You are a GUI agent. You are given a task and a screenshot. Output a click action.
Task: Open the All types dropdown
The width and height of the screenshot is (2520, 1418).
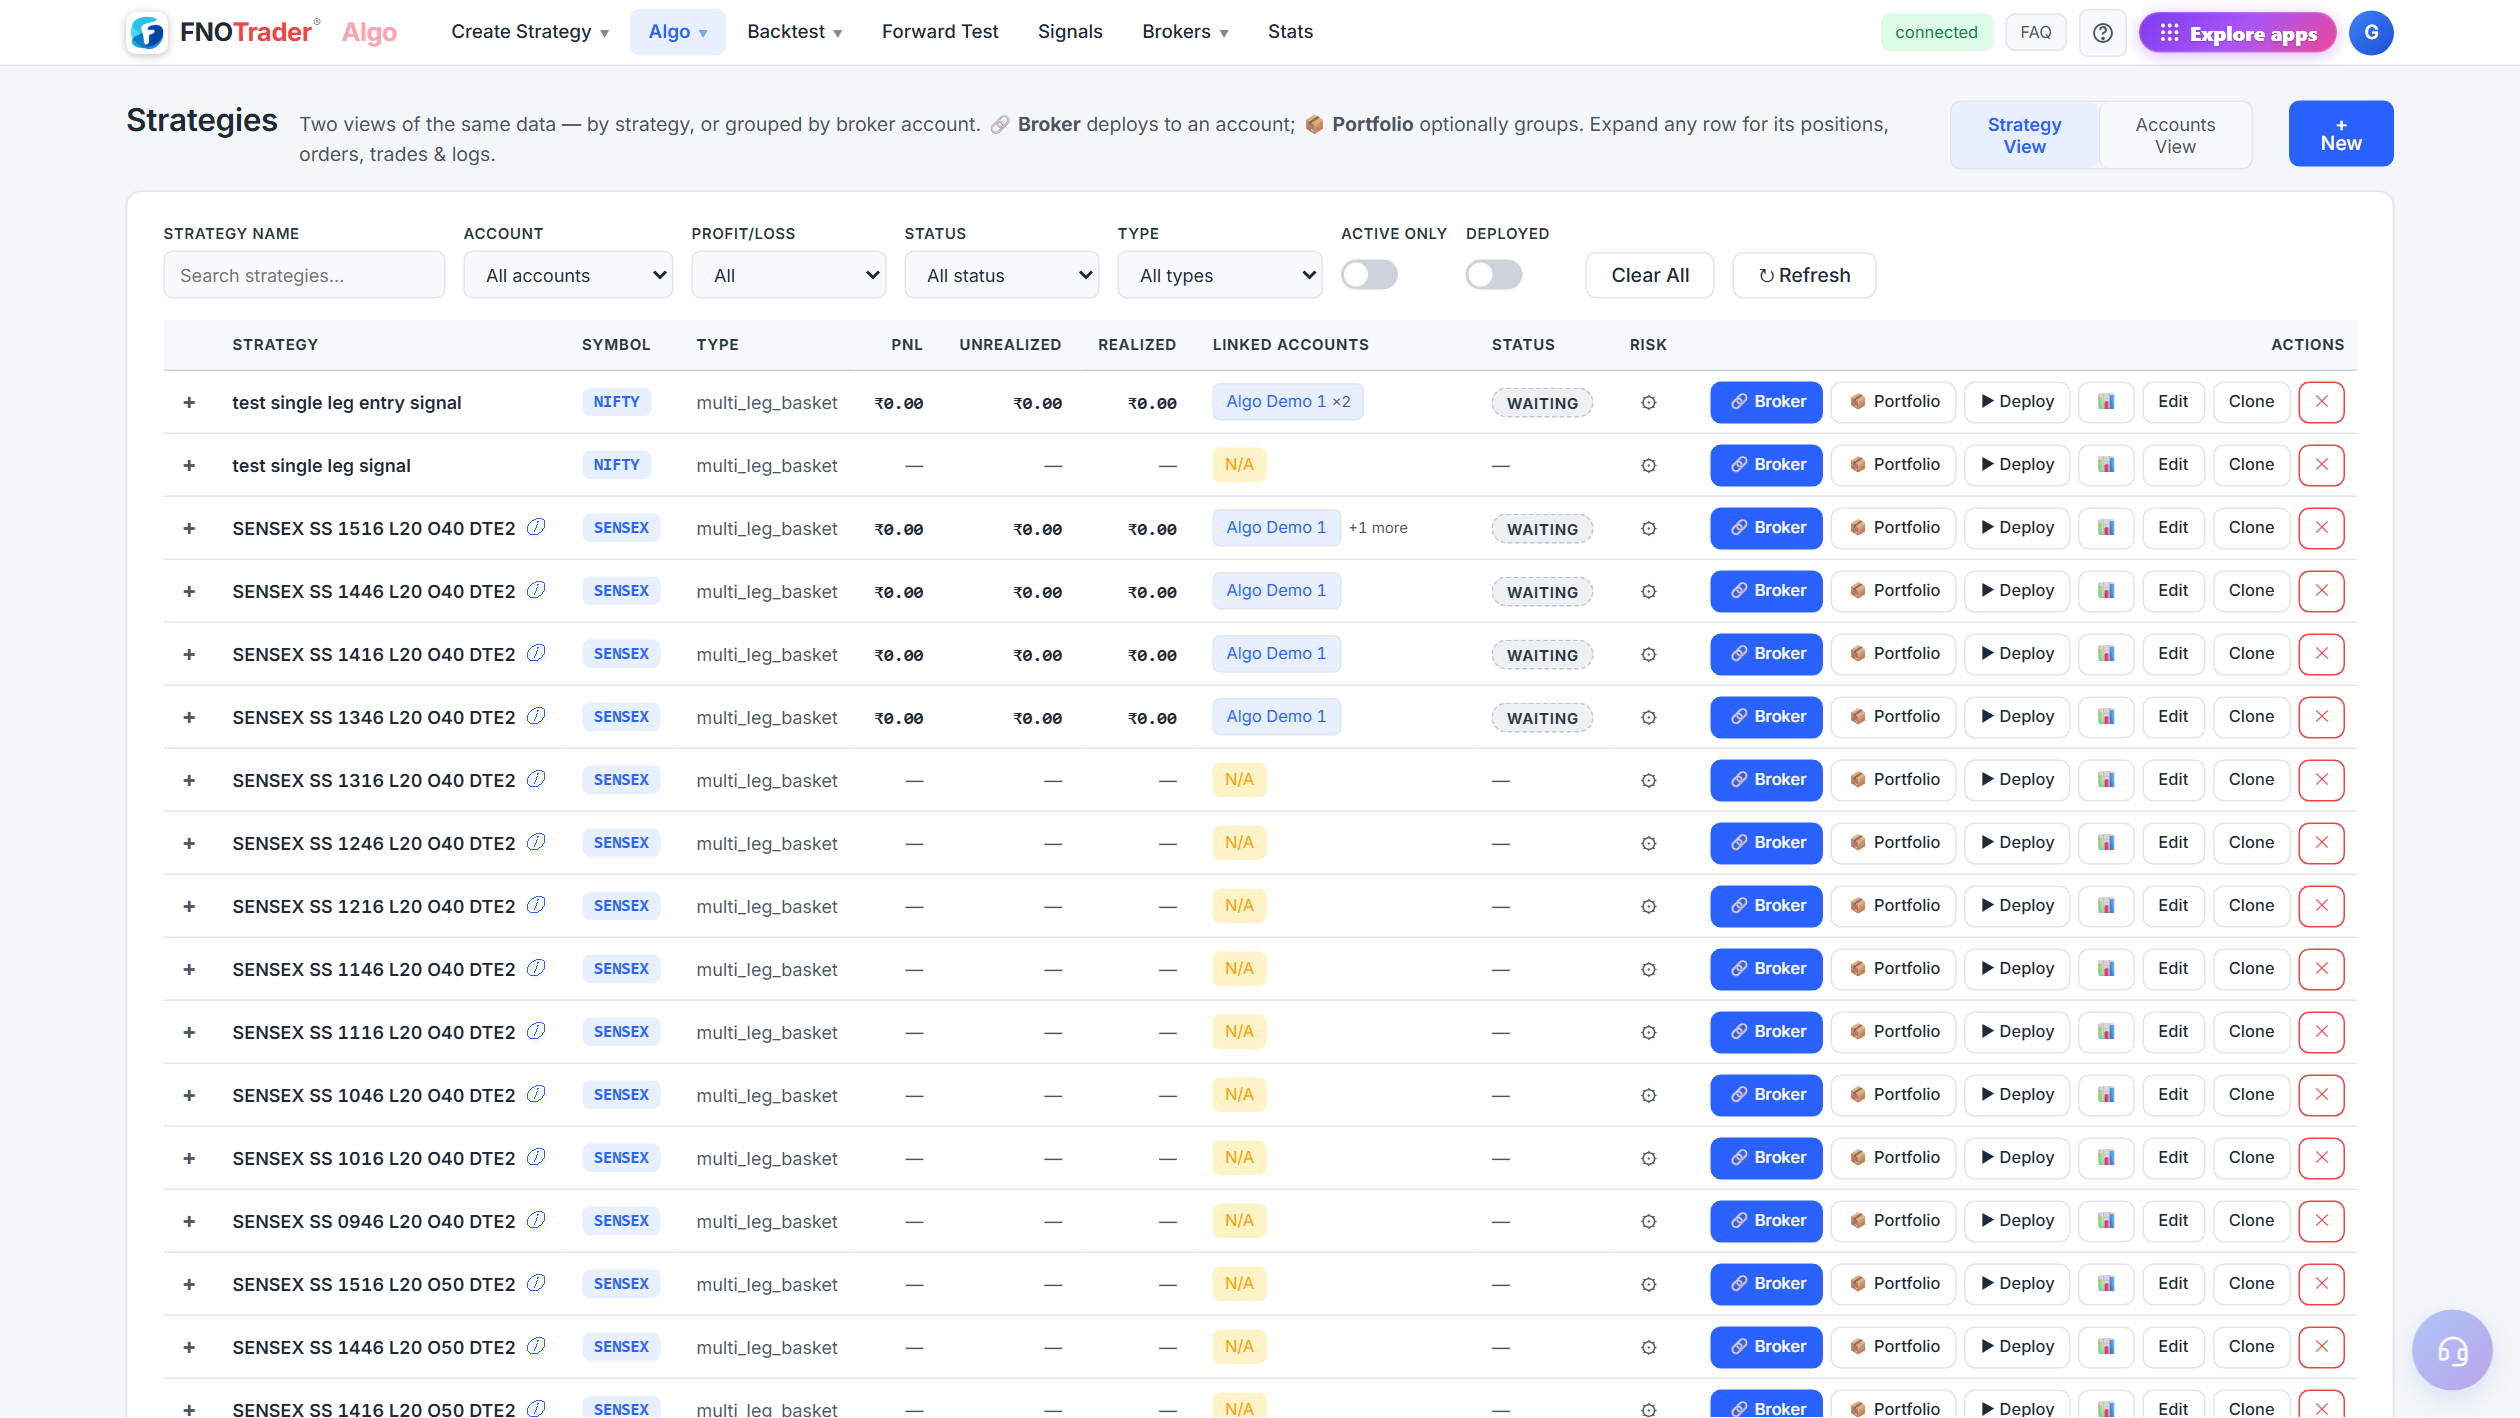[1220, 275]
